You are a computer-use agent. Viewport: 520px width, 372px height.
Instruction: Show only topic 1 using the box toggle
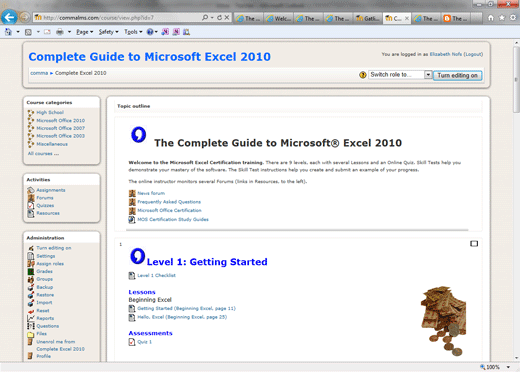click(x=474, y=244)
